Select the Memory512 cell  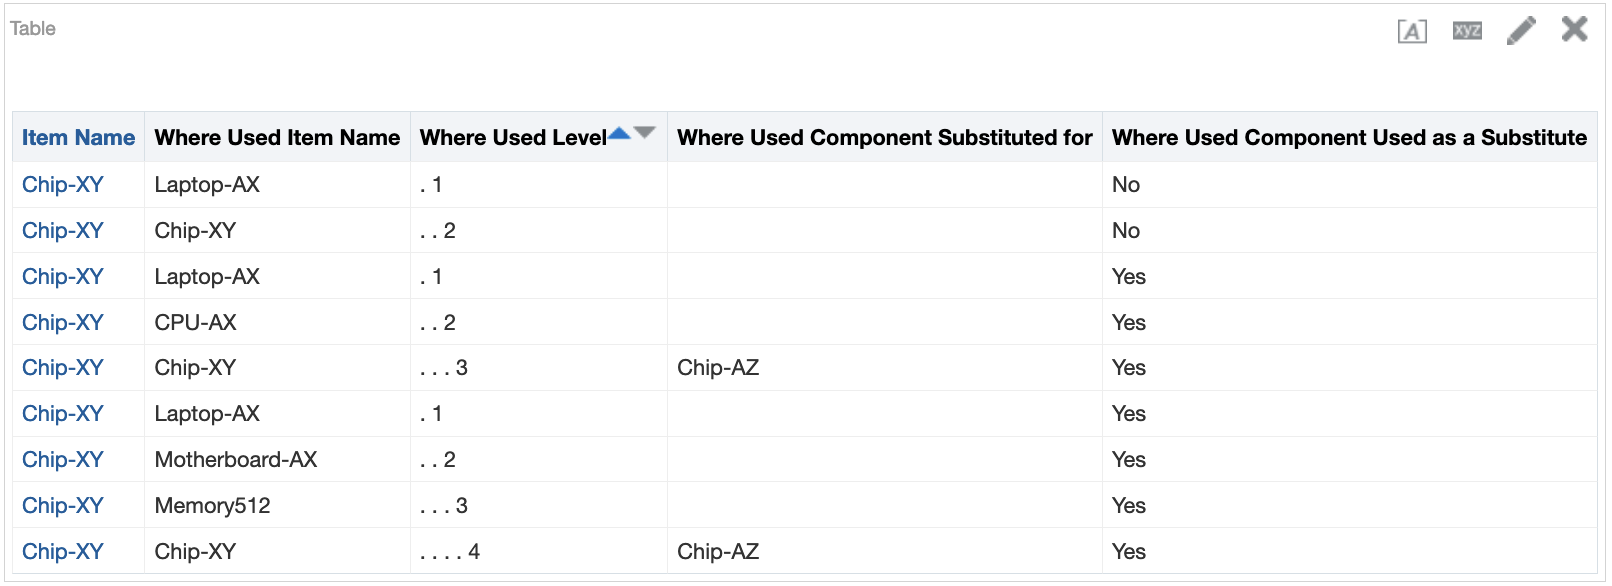click(x=212, y=505)
